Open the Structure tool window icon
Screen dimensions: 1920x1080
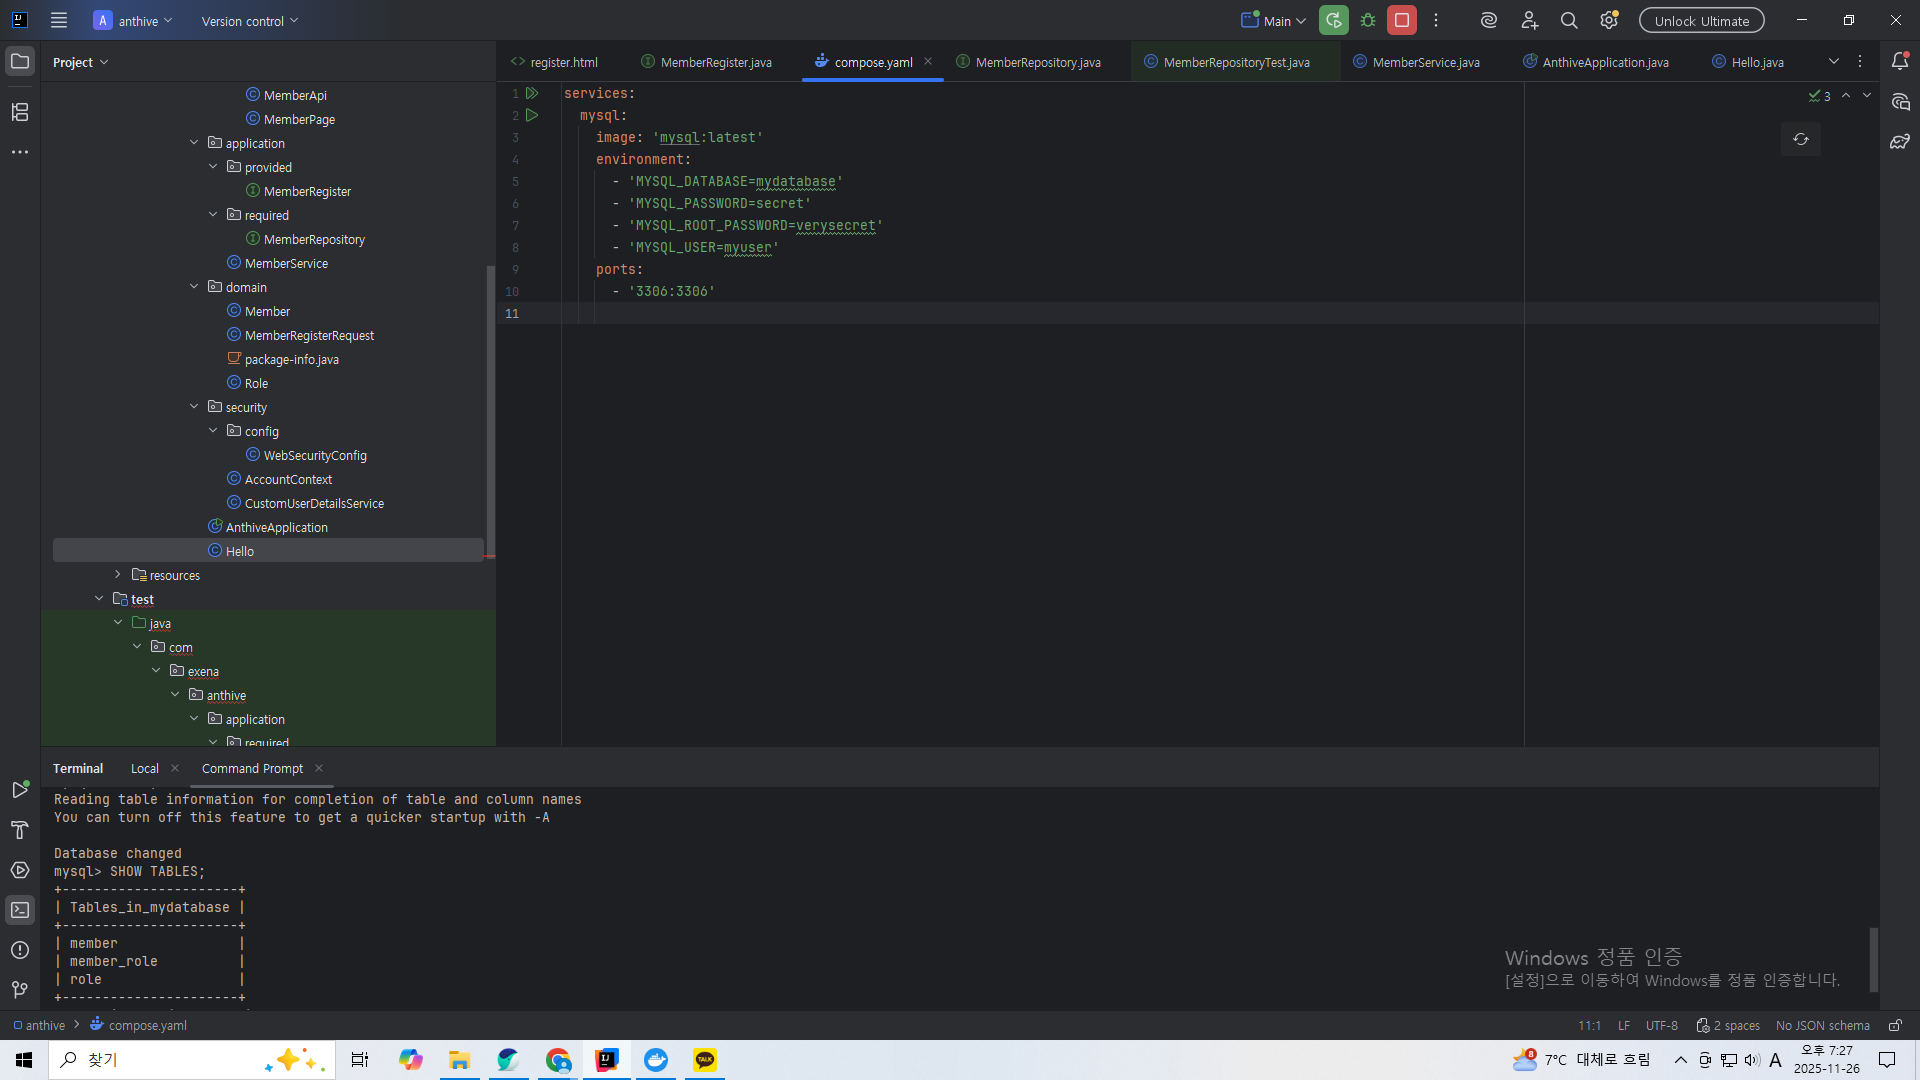20,112
